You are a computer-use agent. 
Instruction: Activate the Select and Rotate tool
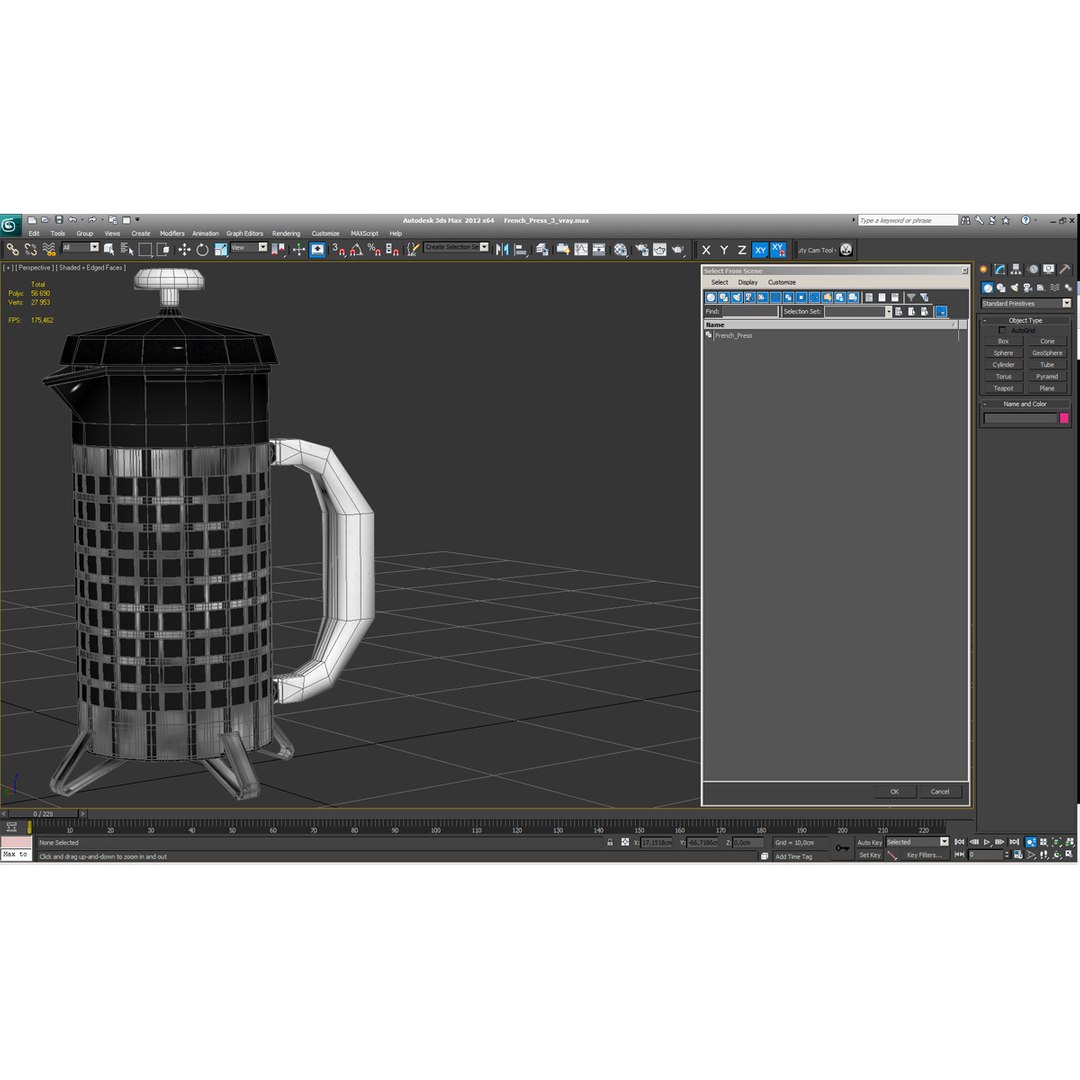[x=202, y=249]
